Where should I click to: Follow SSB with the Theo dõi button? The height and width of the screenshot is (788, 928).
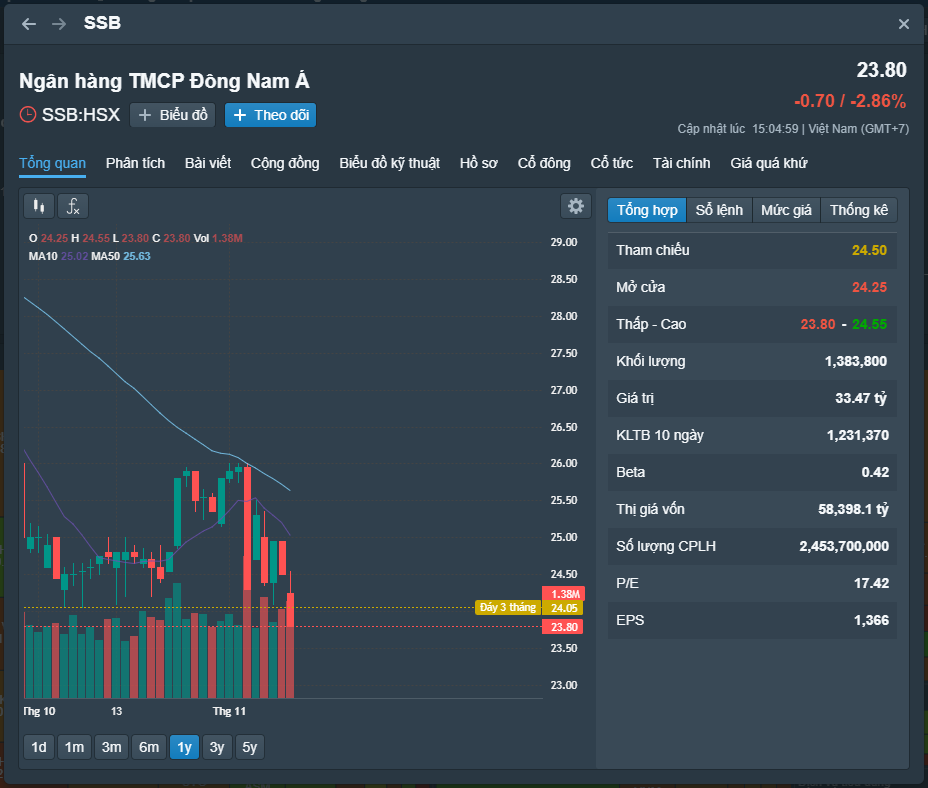point(270,115)
